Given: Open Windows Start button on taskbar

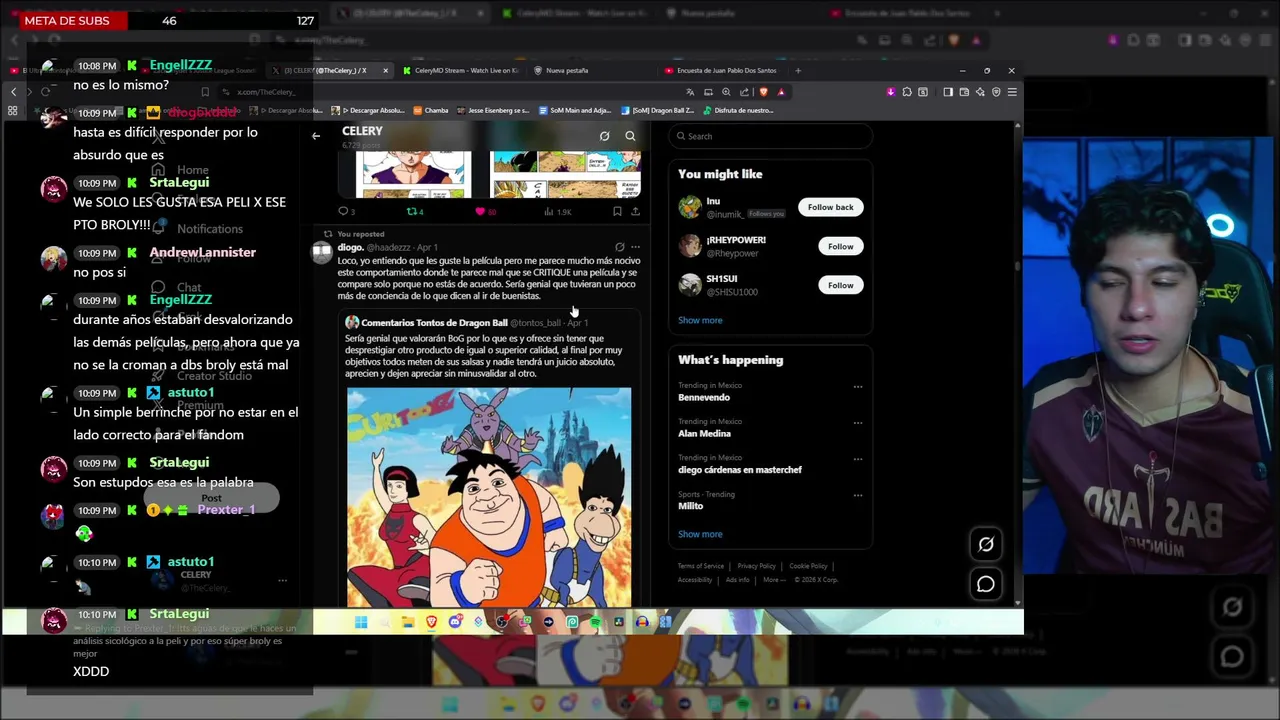Looking at the screenshot, I should pyautogui.click(x=361, y=622).
